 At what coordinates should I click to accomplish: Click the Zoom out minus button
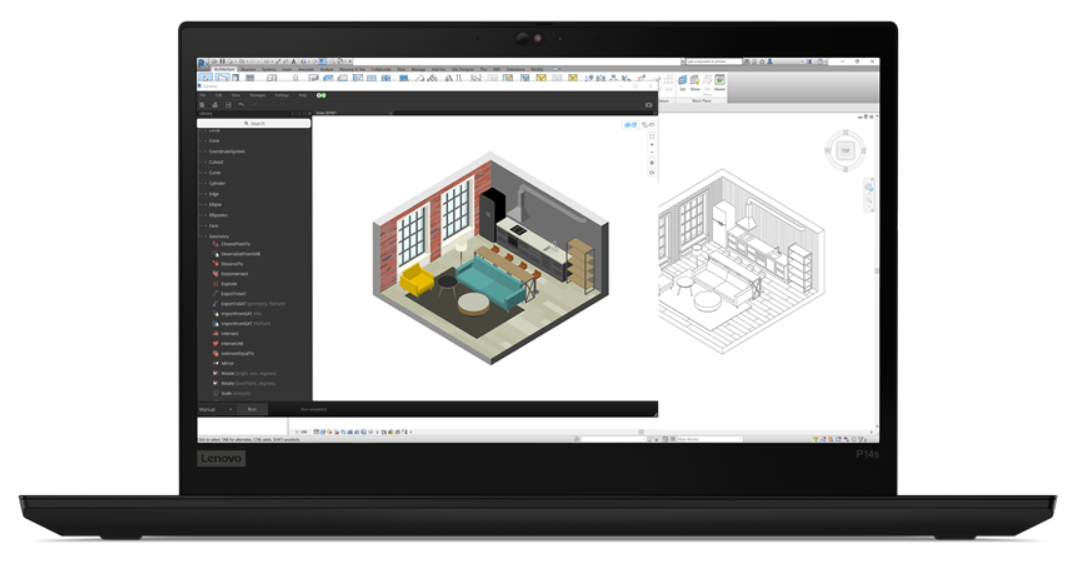coord(652,154)
